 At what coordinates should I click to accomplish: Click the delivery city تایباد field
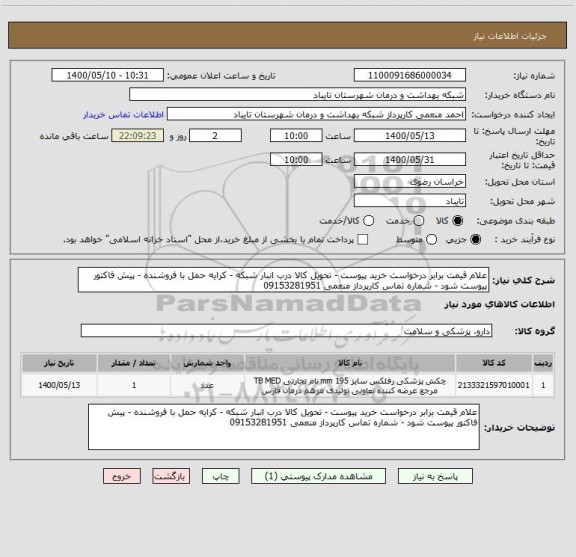pyautogui.click(x=410, y=201)
